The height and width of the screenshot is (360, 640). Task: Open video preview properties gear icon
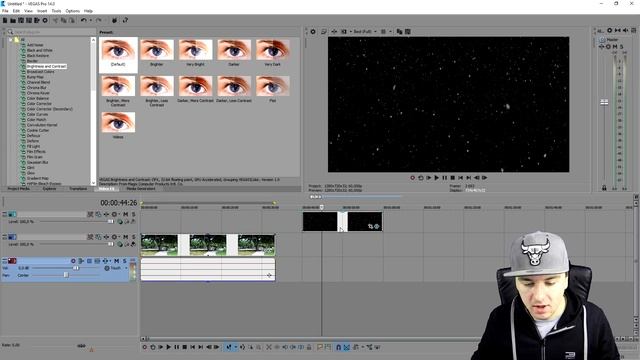click(313, 31)
